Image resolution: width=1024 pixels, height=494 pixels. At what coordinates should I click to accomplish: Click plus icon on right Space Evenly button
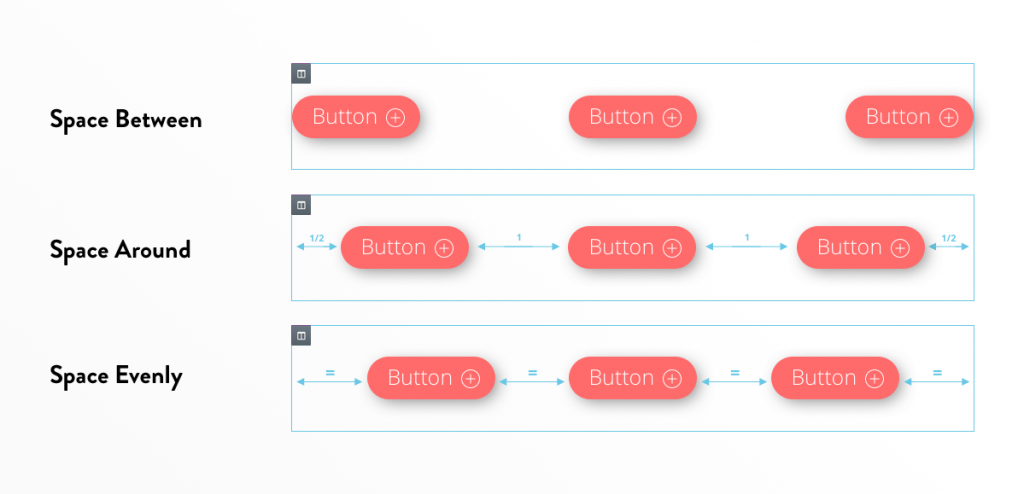[x=875, y=379]
